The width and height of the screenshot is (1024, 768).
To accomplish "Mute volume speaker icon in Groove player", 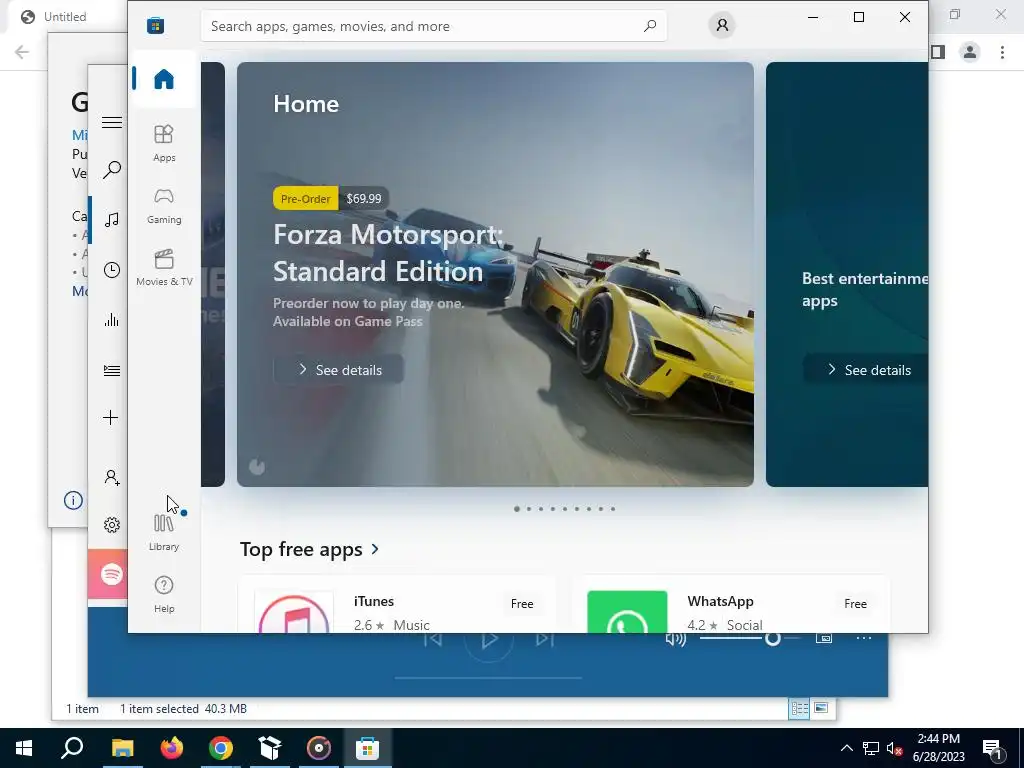I will click(x=675, y=639).
